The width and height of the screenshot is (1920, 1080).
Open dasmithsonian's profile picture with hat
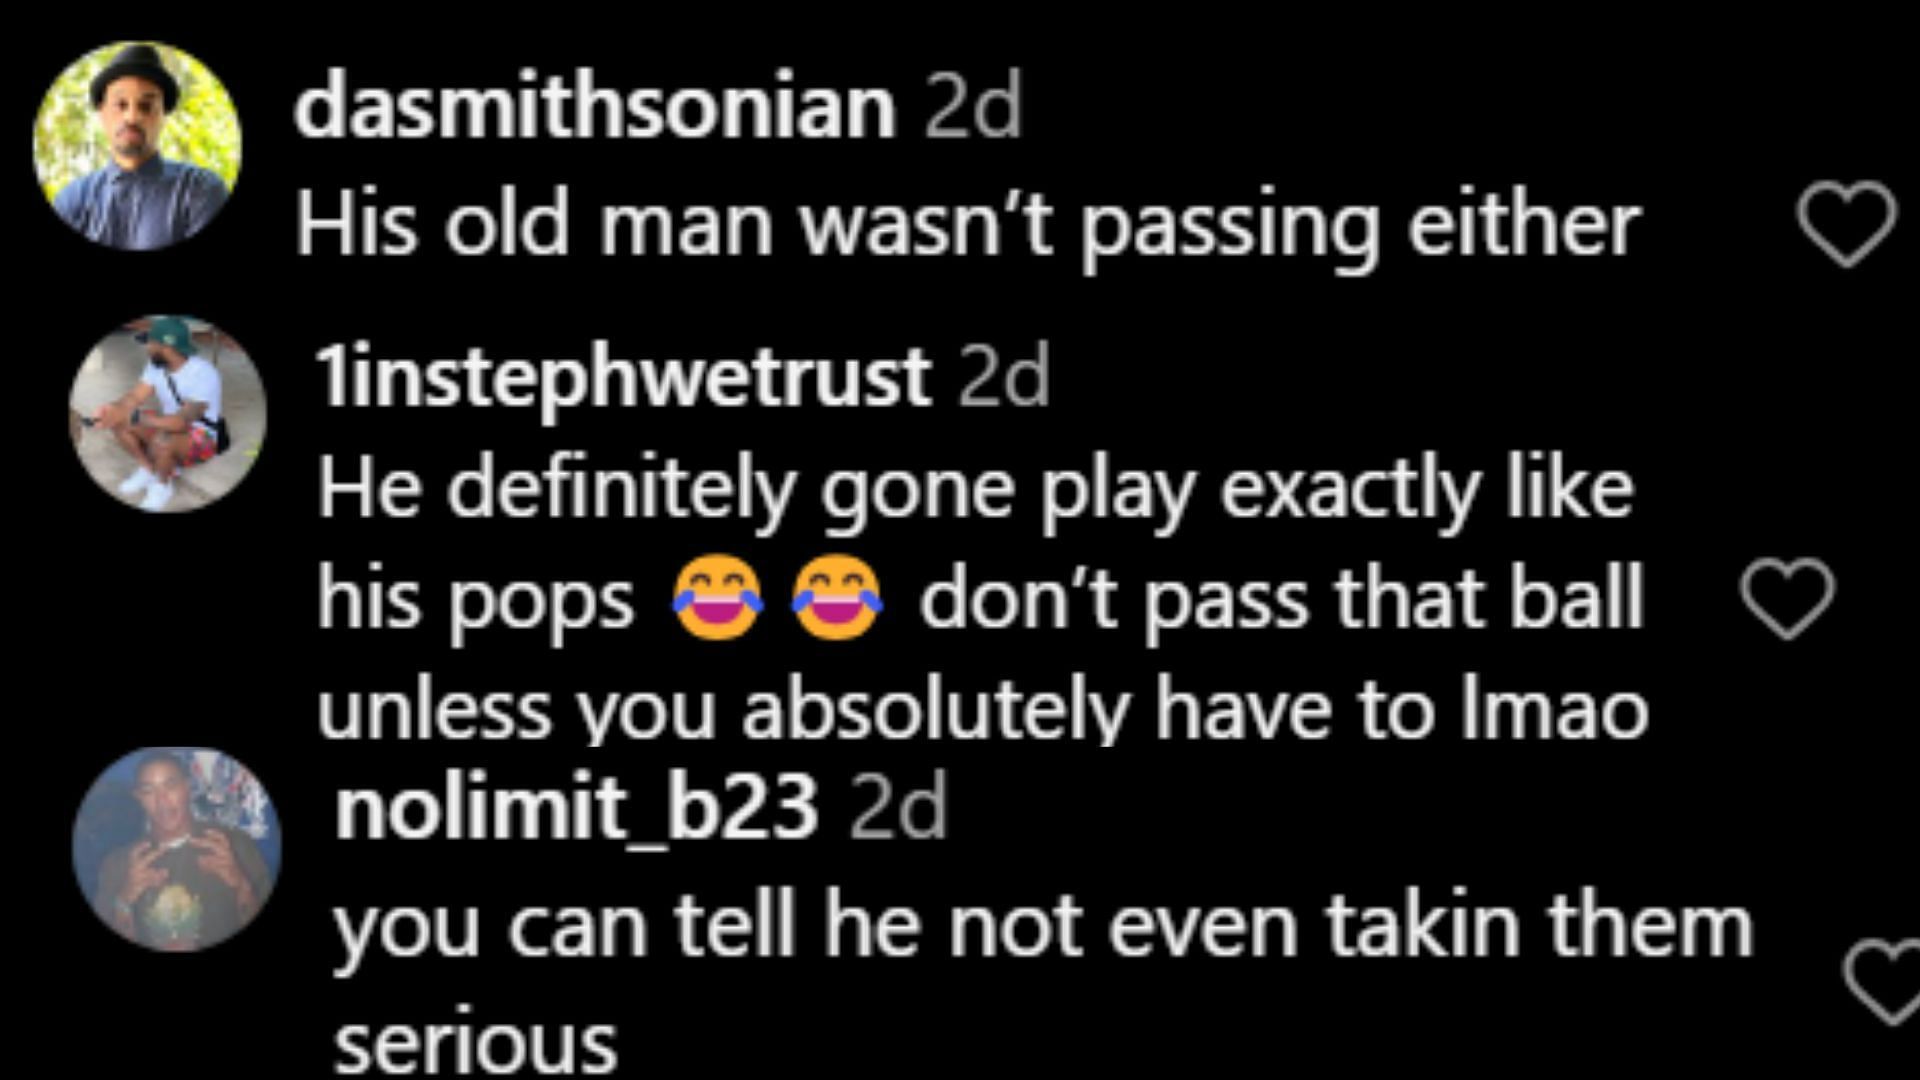point(137,146)
